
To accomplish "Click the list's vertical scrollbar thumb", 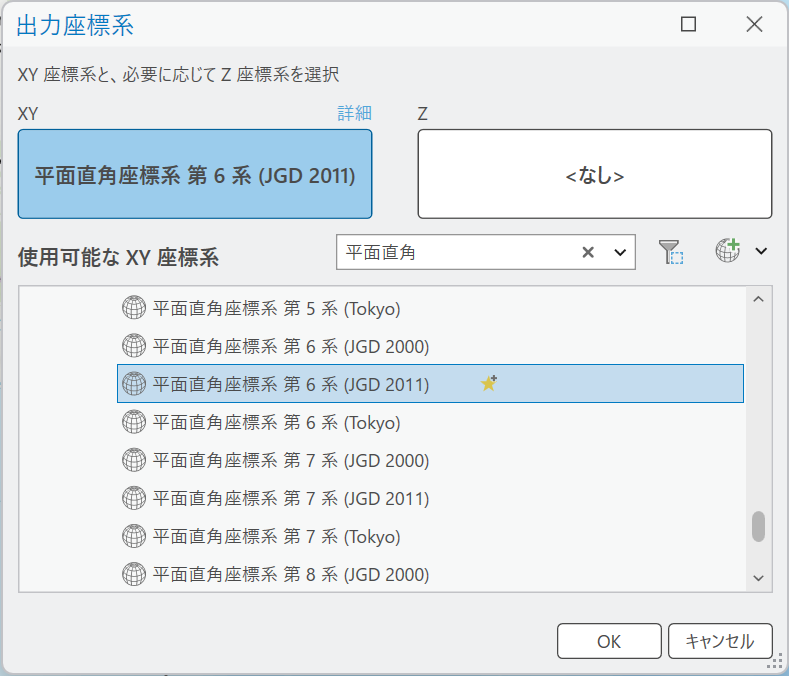I will click(758, 526).
